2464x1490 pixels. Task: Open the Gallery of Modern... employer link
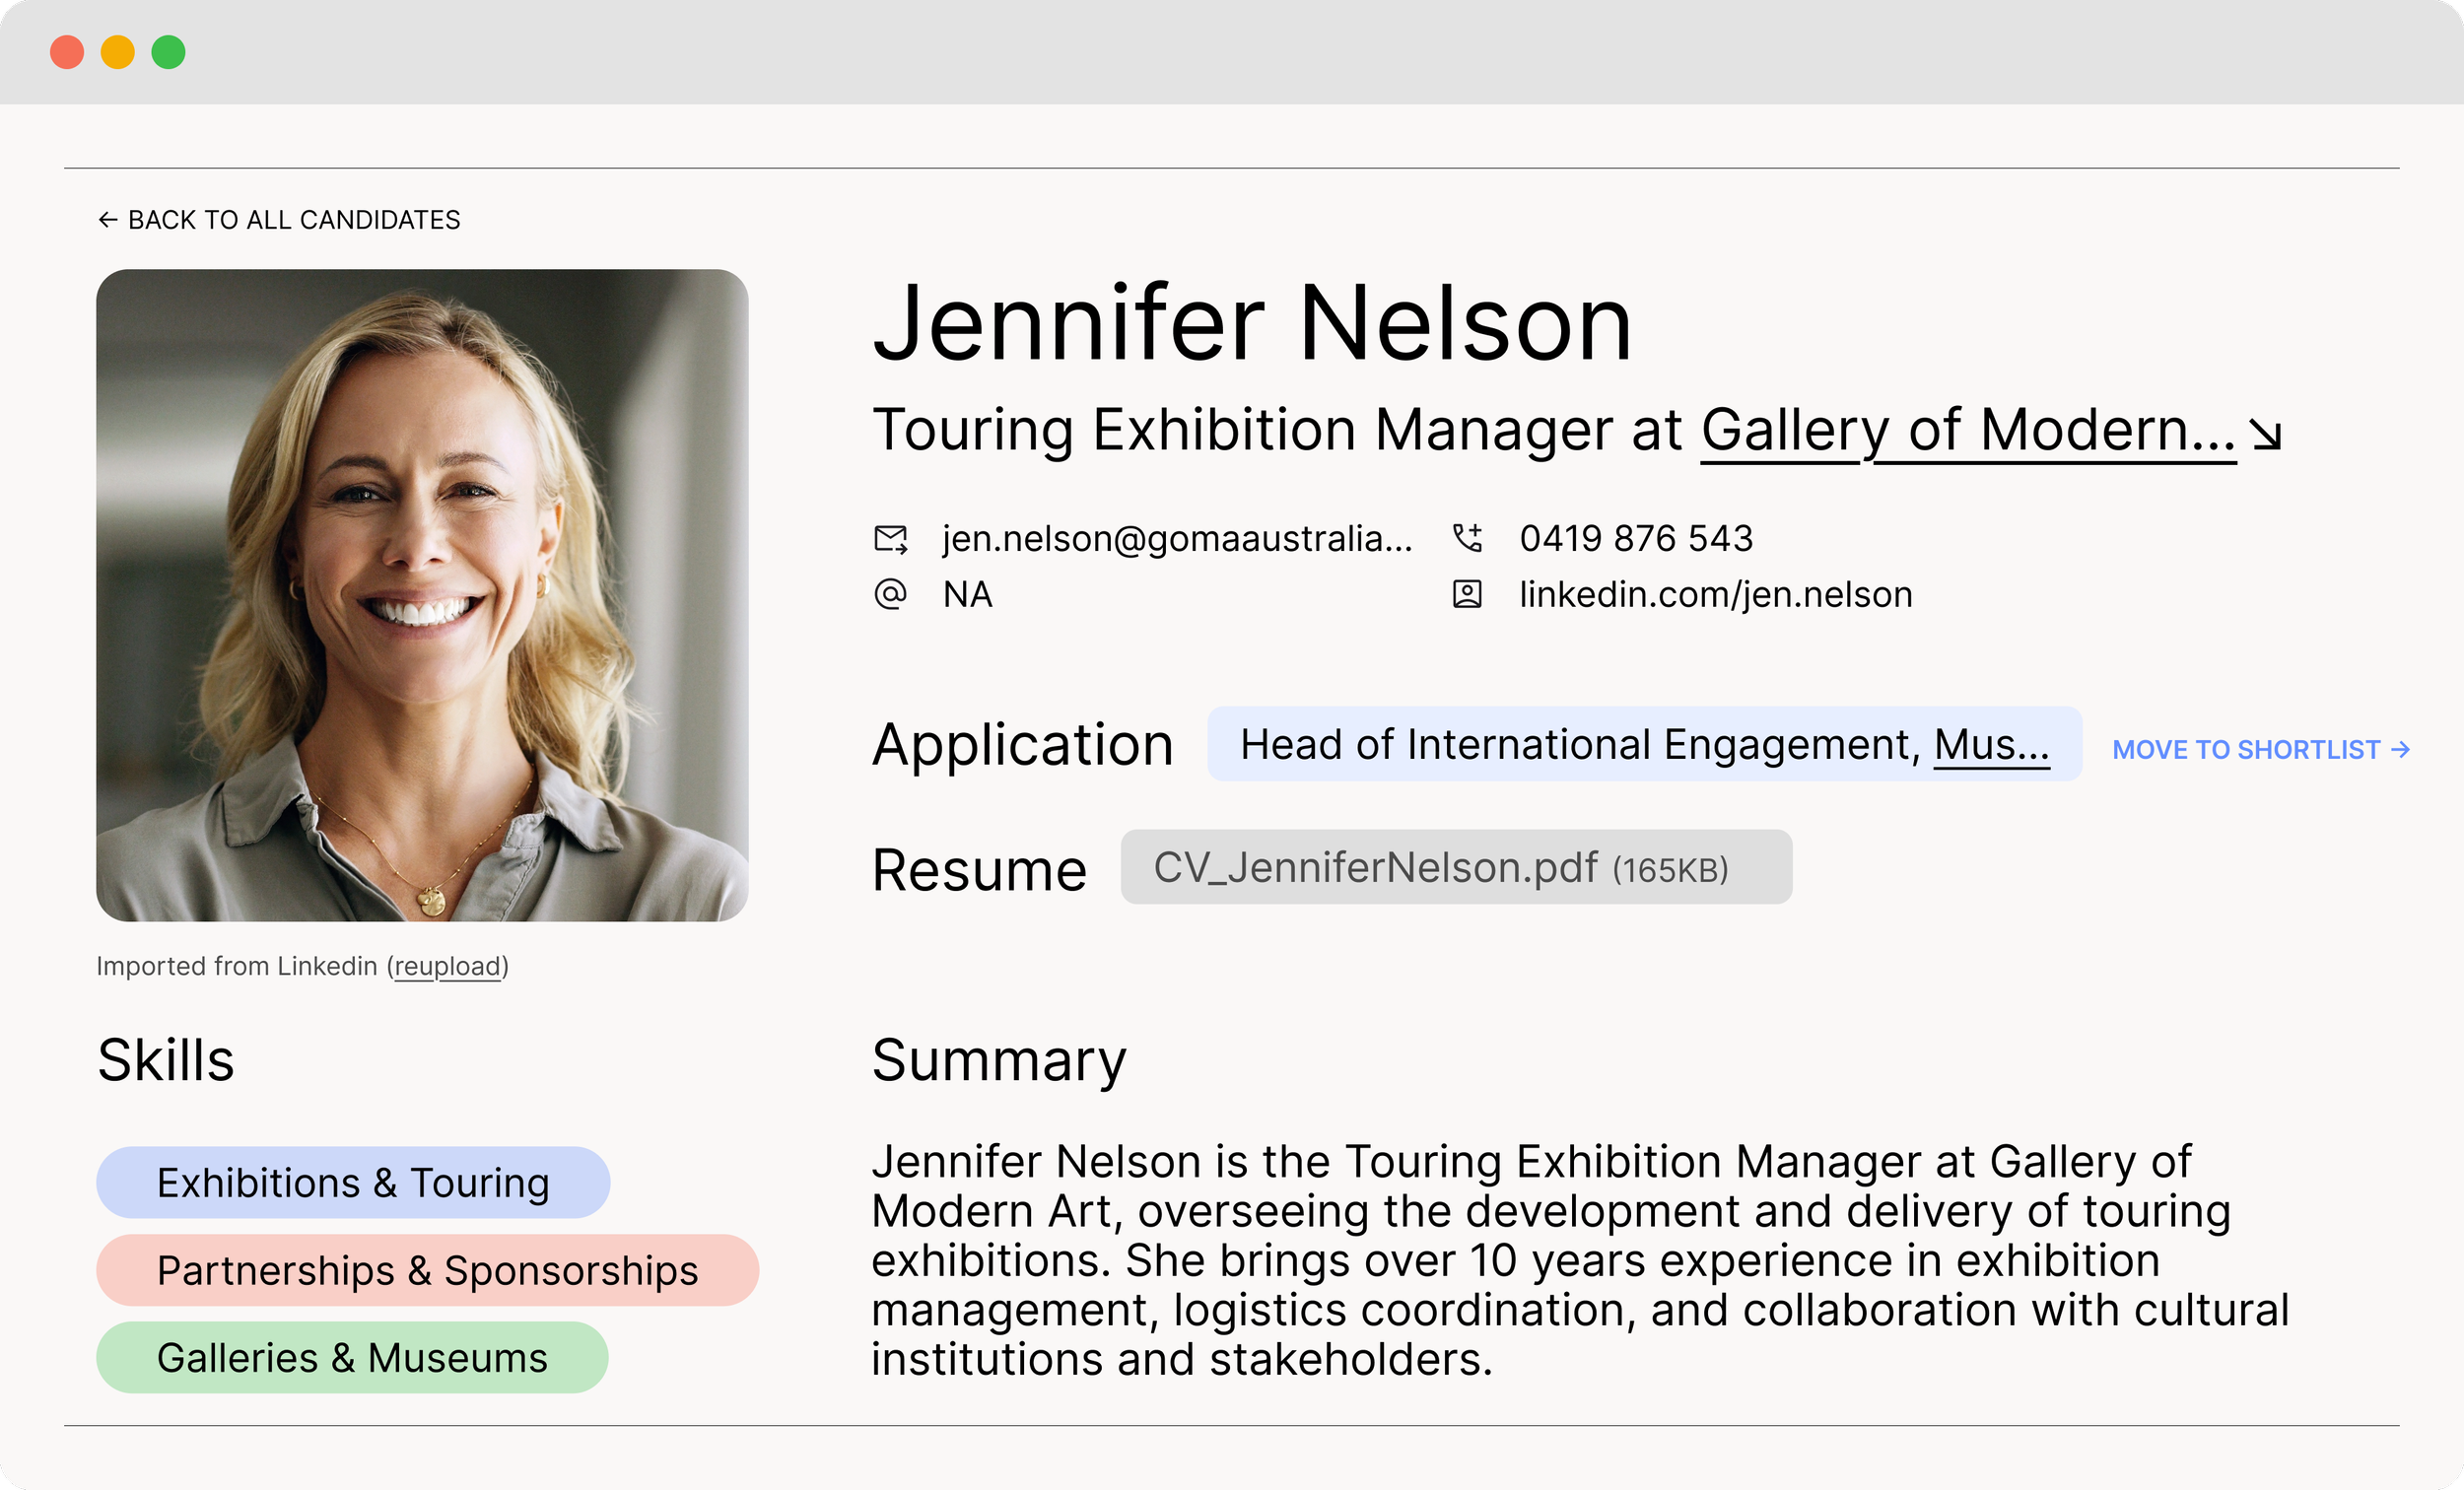[x=1968, y=431]
